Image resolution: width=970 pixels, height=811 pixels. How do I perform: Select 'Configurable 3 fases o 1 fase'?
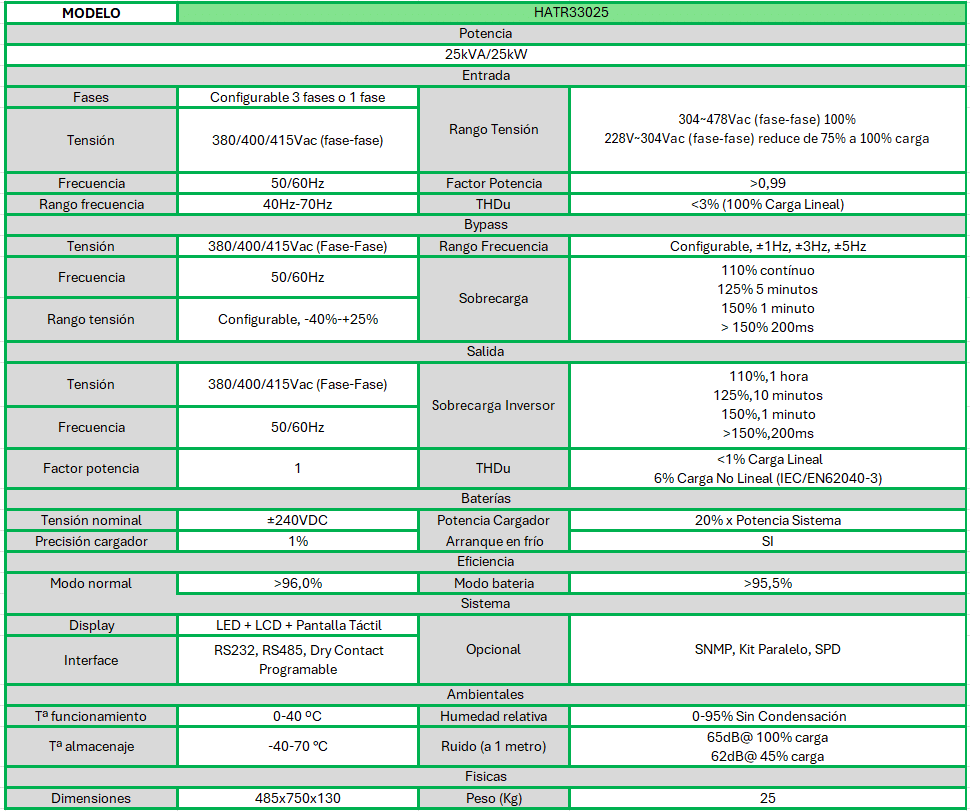pyautogui.click(x=298, y=97)
